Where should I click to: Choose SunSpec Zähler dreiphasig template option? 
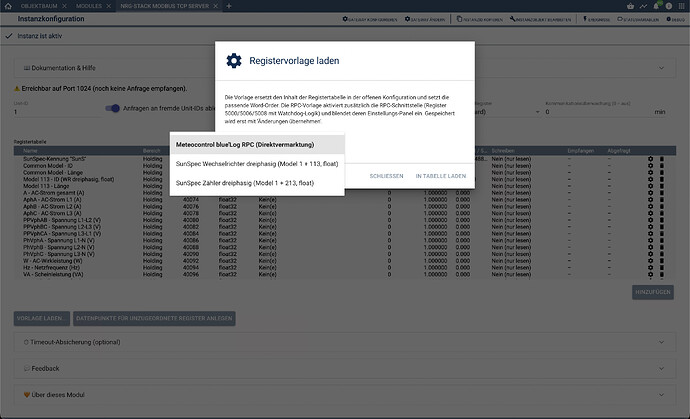pyautogui.click(x=257, y=183)
